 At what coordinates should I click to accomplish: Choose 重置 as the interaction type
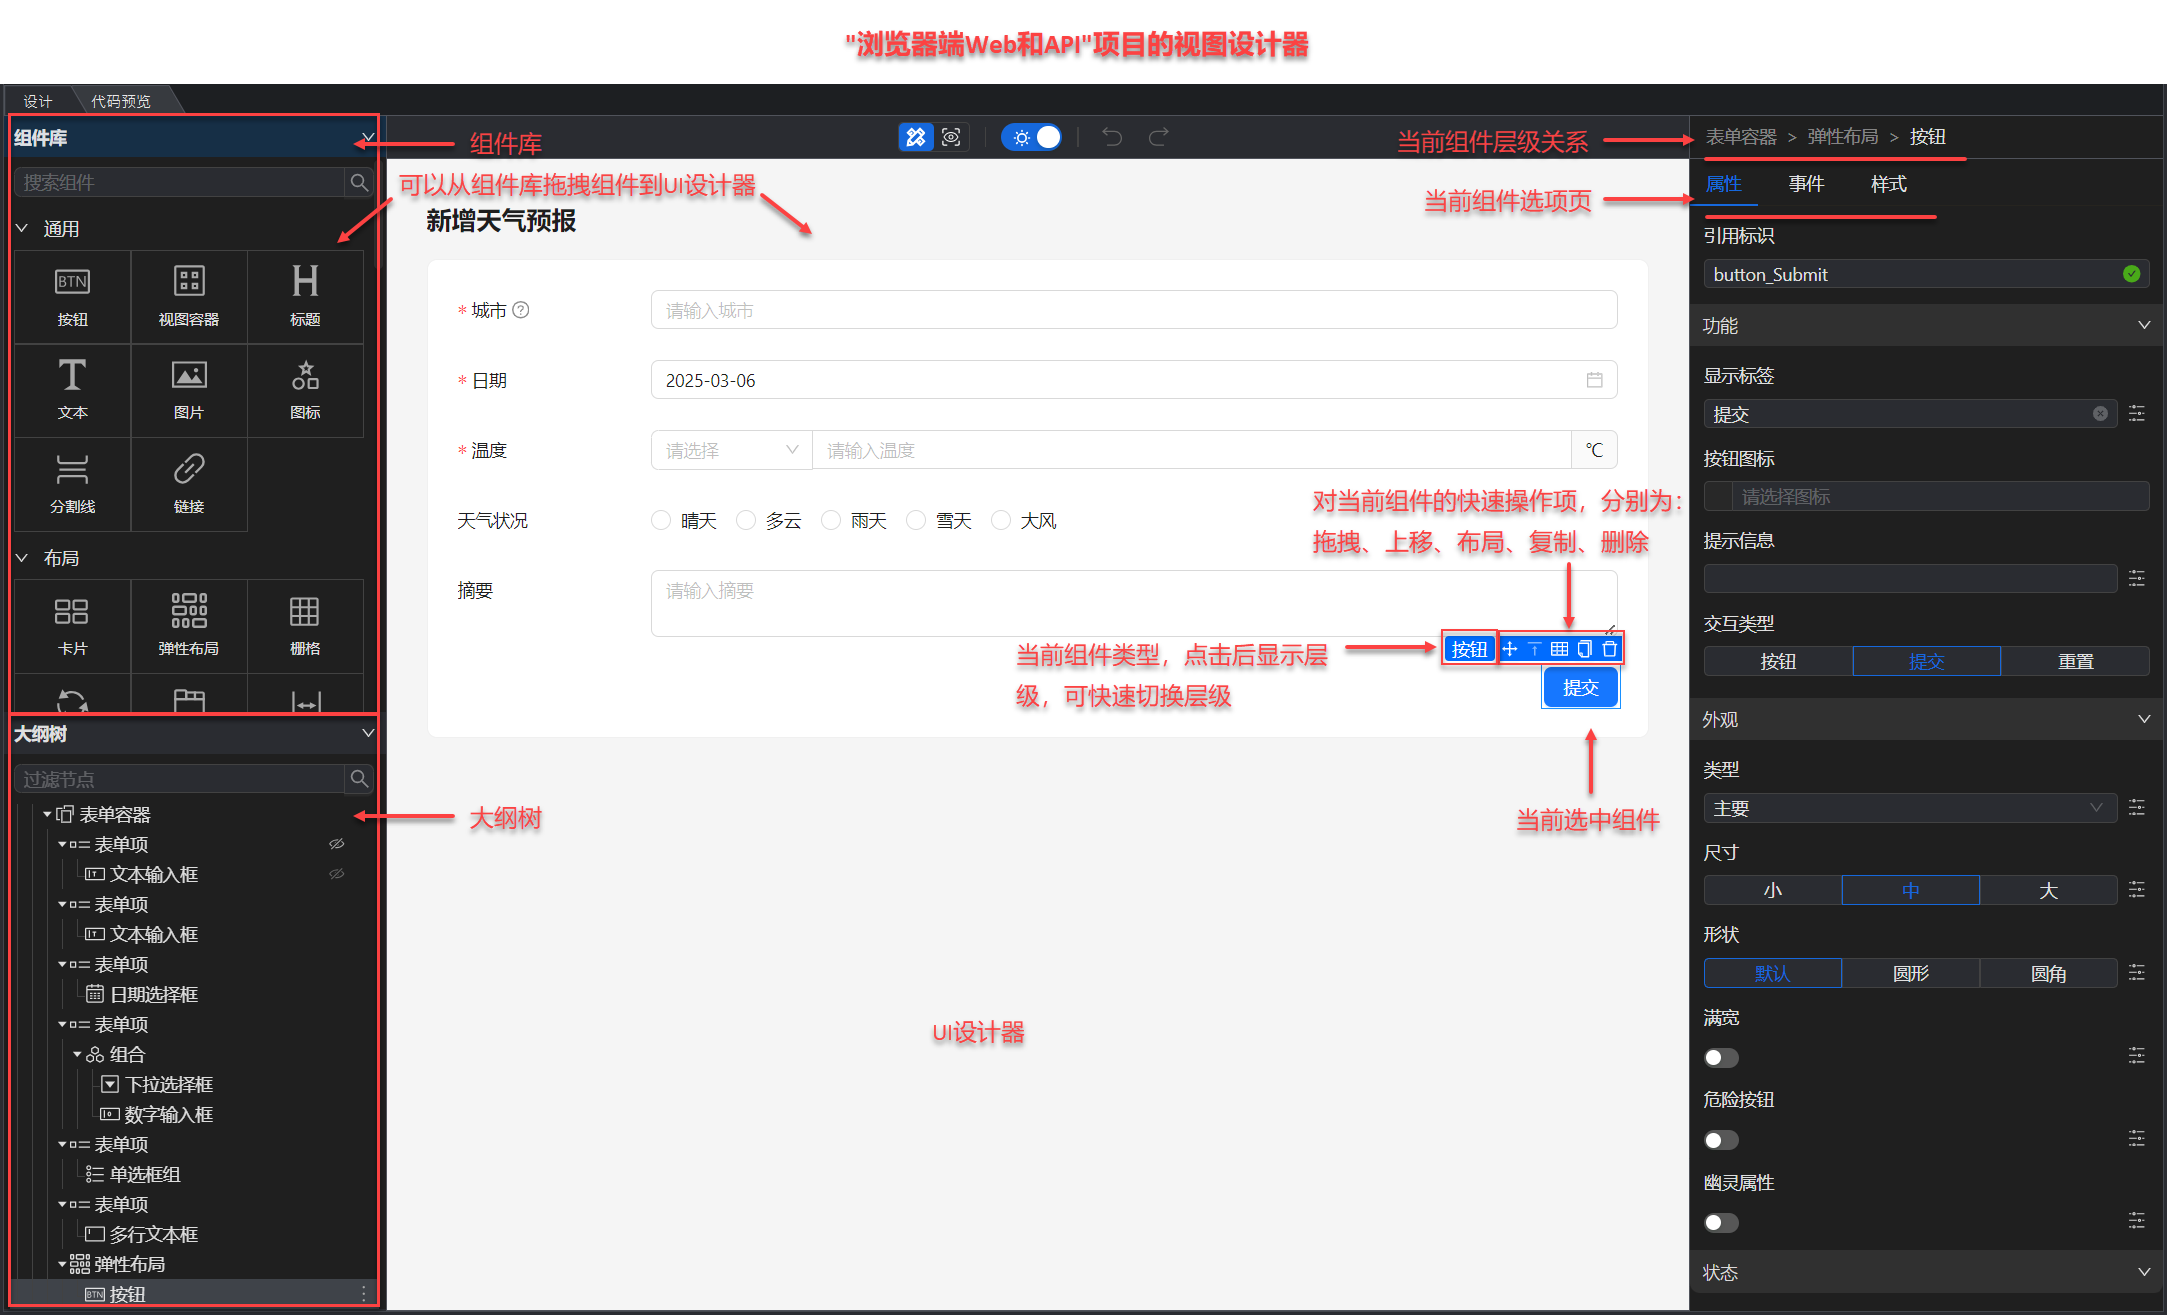2075,661
